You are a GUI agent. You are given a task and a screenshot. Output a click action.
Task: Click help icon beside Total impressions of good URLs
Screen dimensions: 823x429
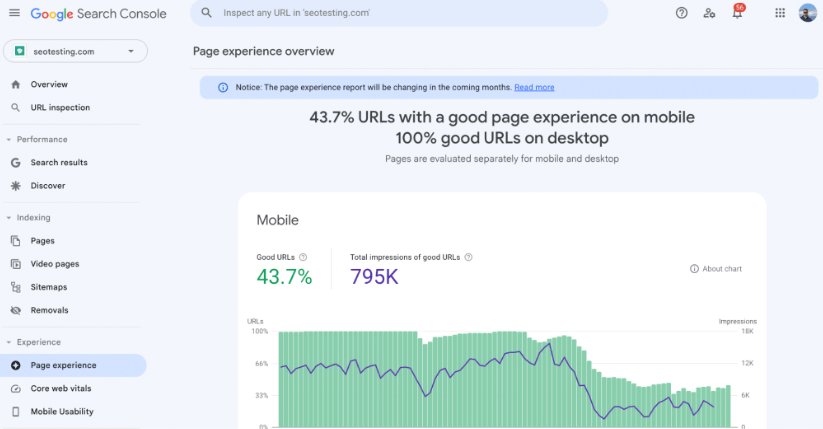click(468, 257)
